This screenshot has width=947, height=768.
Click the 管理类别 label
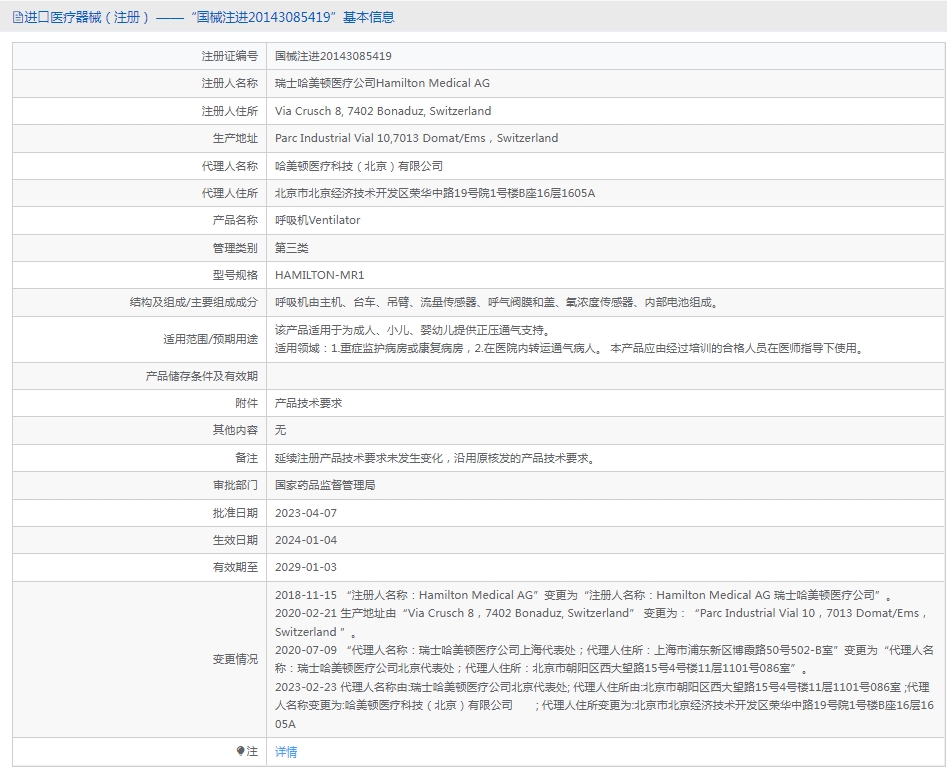235,248
